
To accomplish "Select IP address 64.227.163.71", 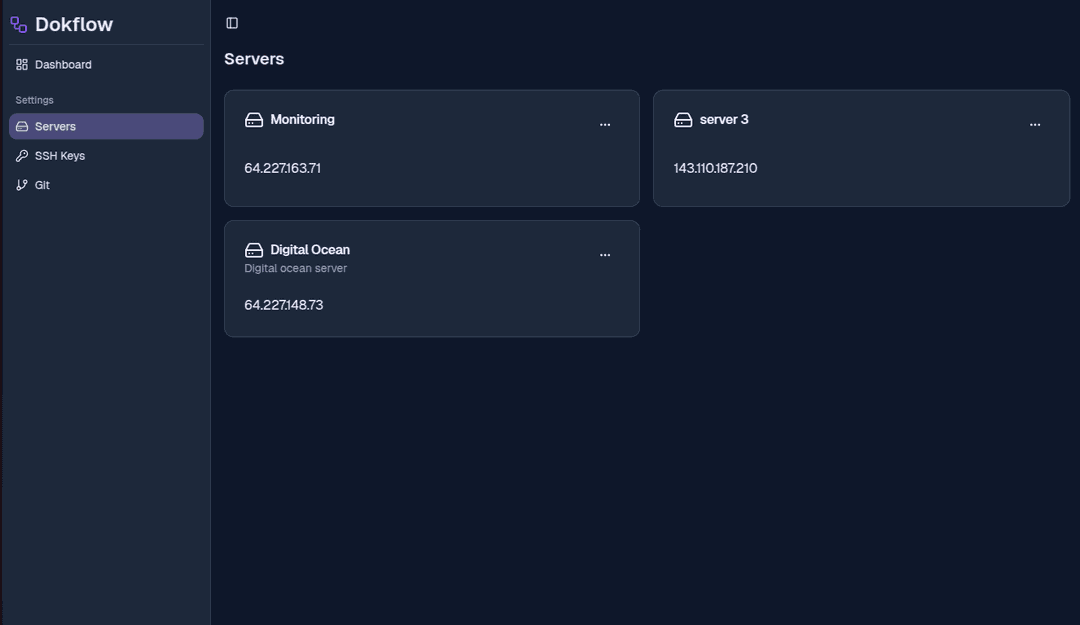I will click(x=282, y=168).
